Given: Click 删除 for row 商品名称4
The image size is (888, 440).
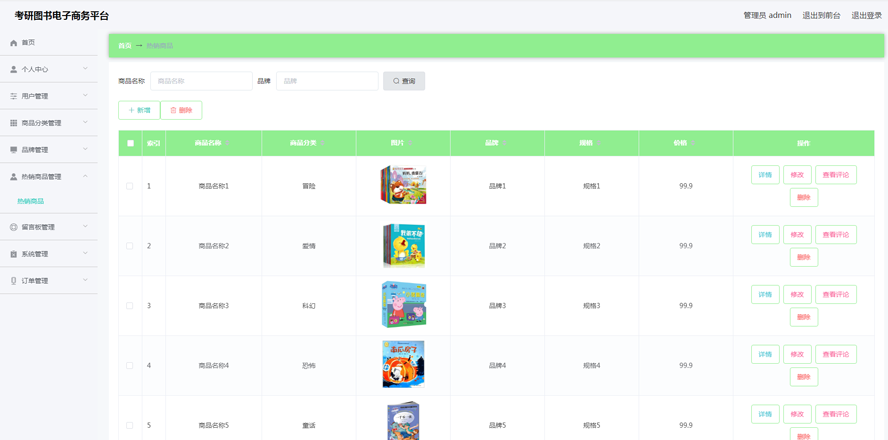Looking at the screenshot, I should click(804, 377).
